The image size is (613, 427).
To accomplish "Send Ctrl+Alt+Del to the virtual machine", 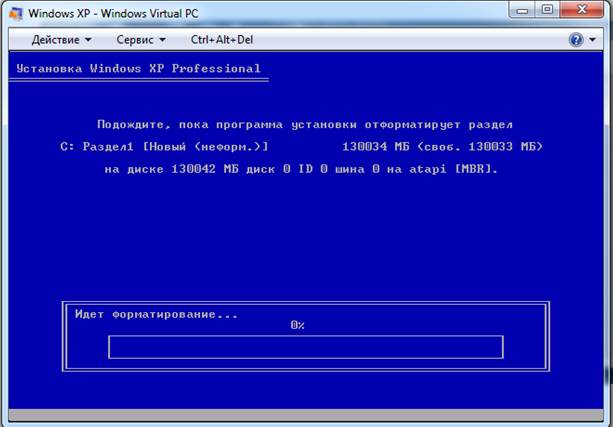I will click(x=222, y=39).
